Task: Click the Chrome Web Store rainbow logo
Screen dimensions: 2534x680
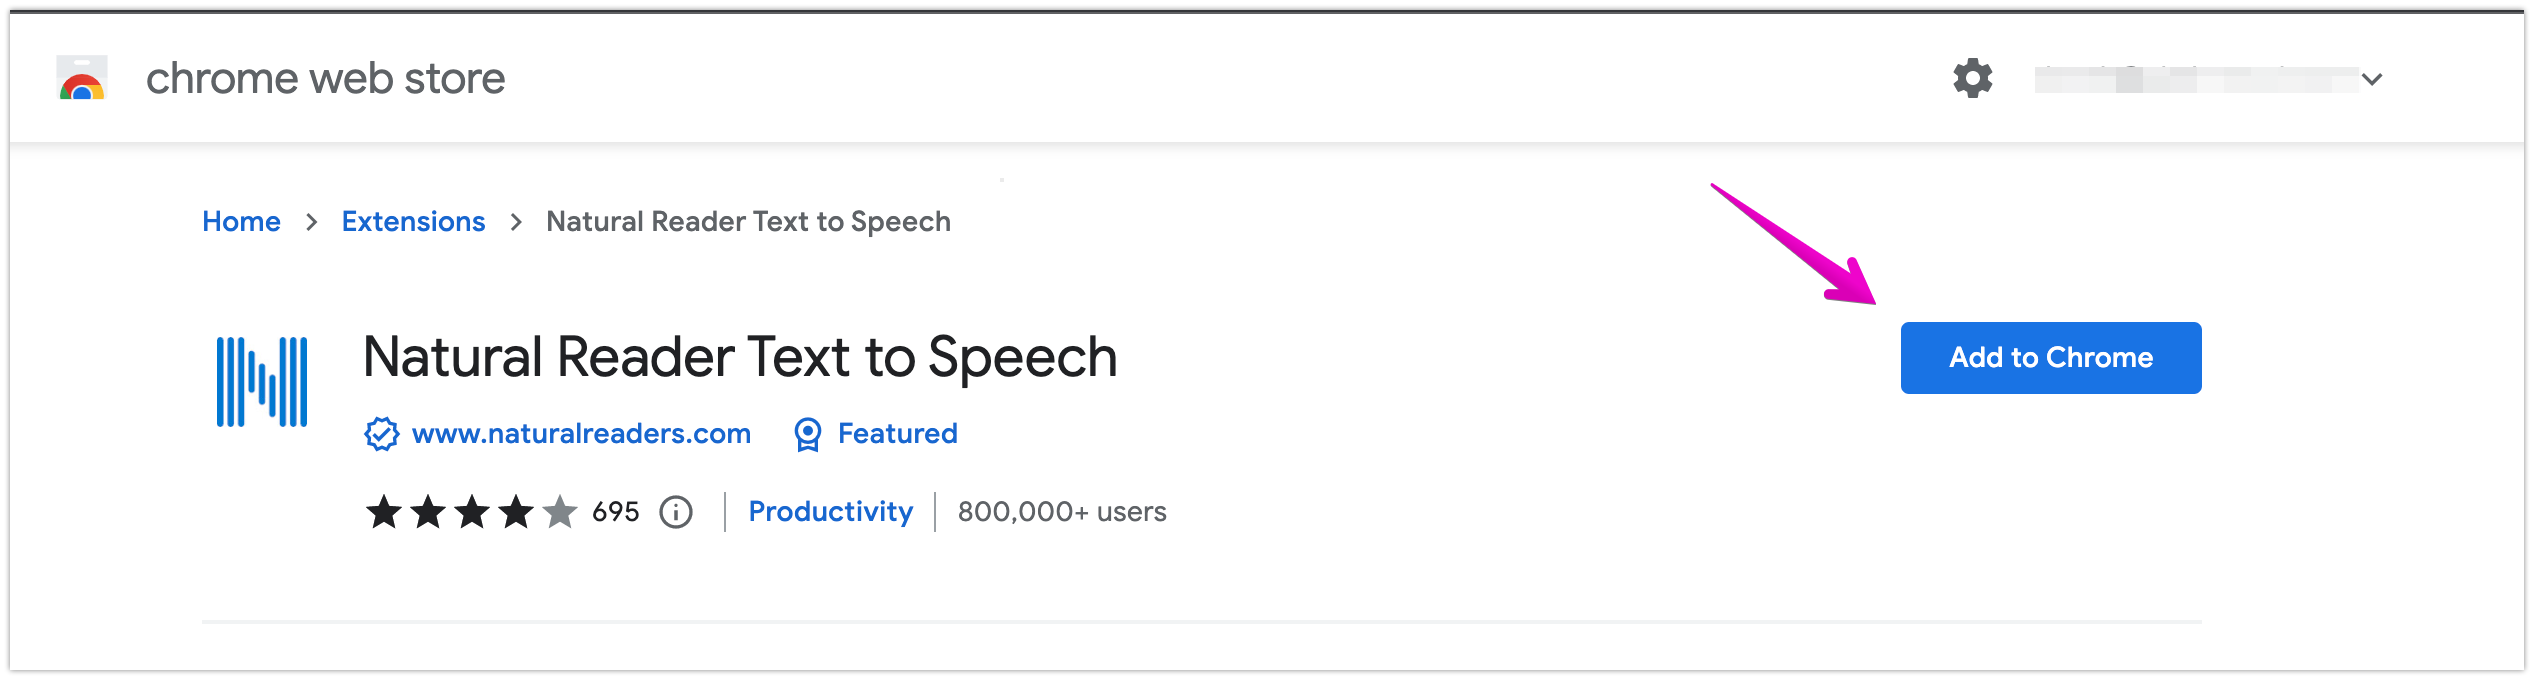Action: (x=82, y=78)
